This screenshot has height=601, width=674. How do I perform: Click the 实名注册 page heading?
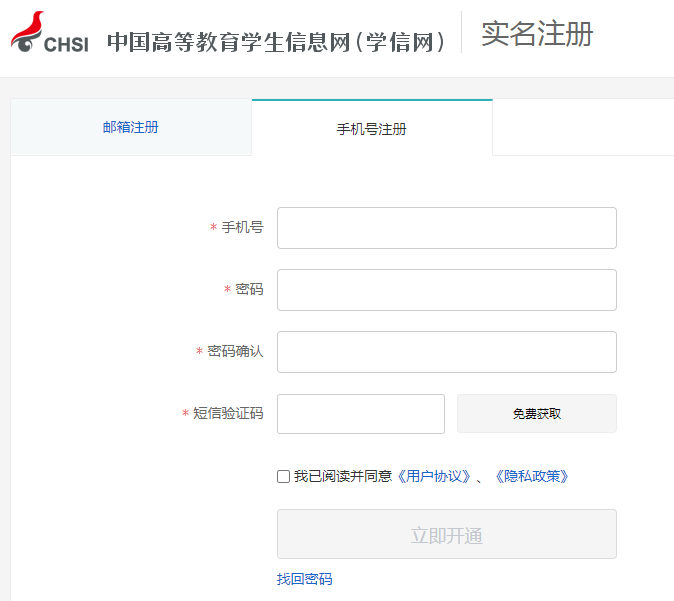537,34
